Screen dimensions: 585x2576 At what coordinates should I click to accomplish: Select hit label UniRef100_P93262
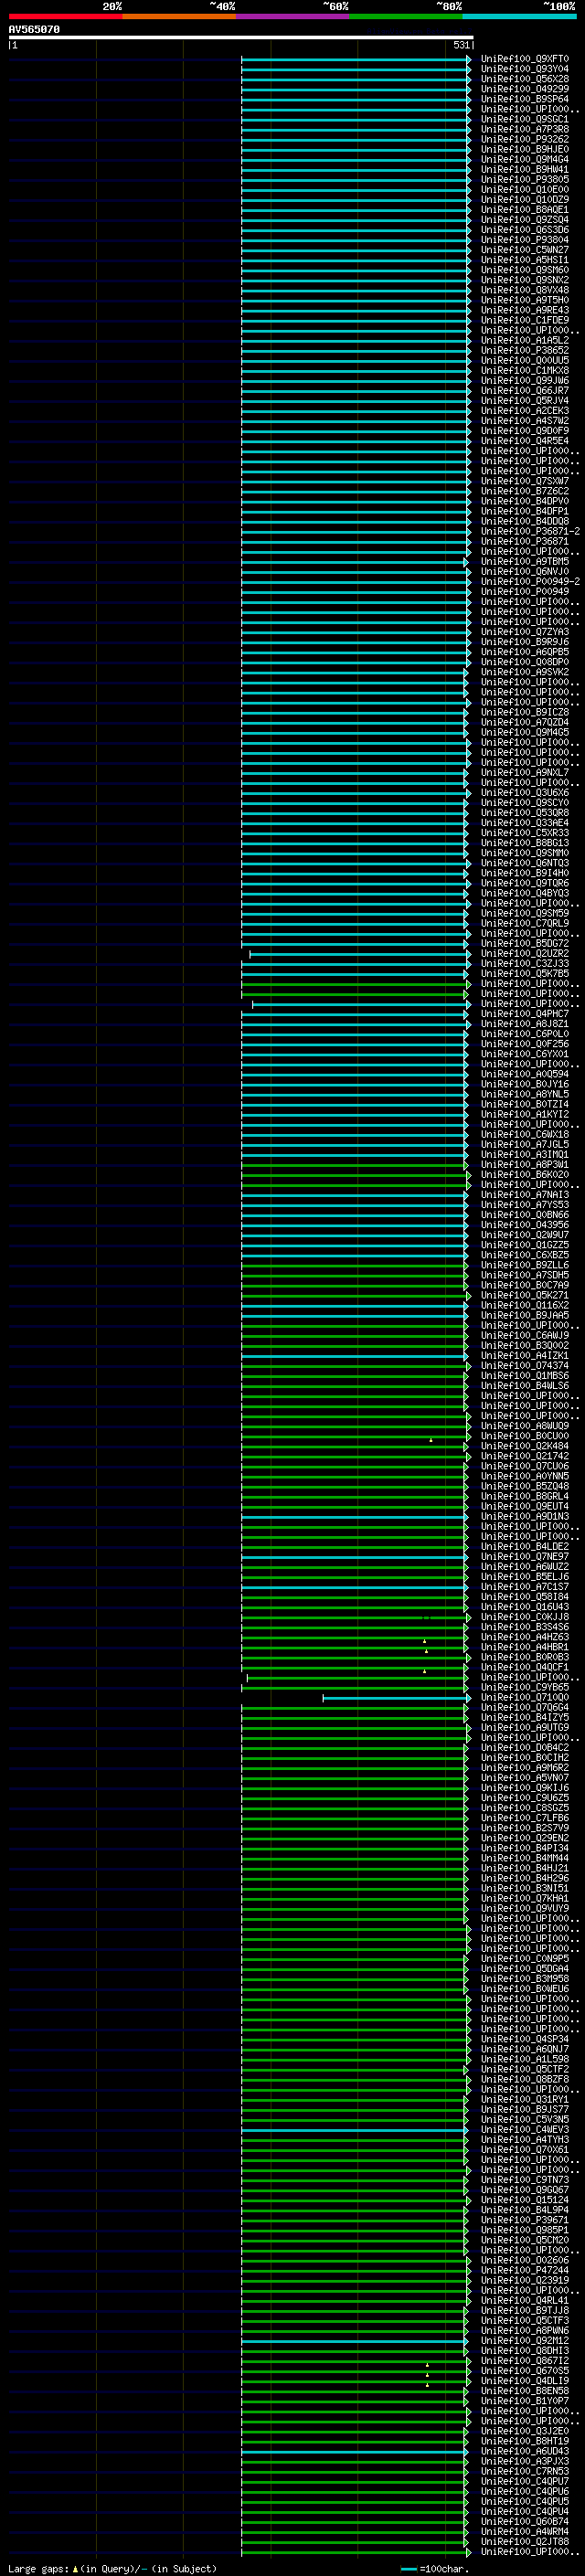[x=525, y=139]
